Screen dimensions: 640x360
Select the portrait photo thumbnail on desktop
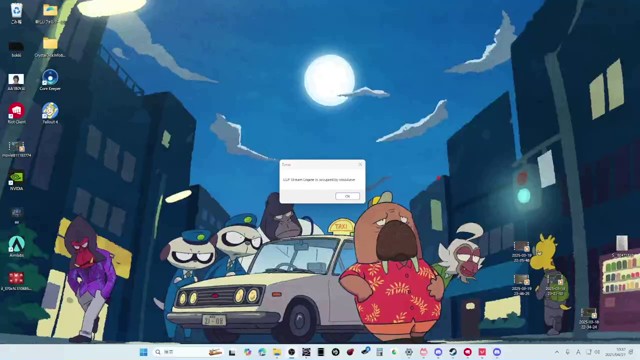click(16, 82)
